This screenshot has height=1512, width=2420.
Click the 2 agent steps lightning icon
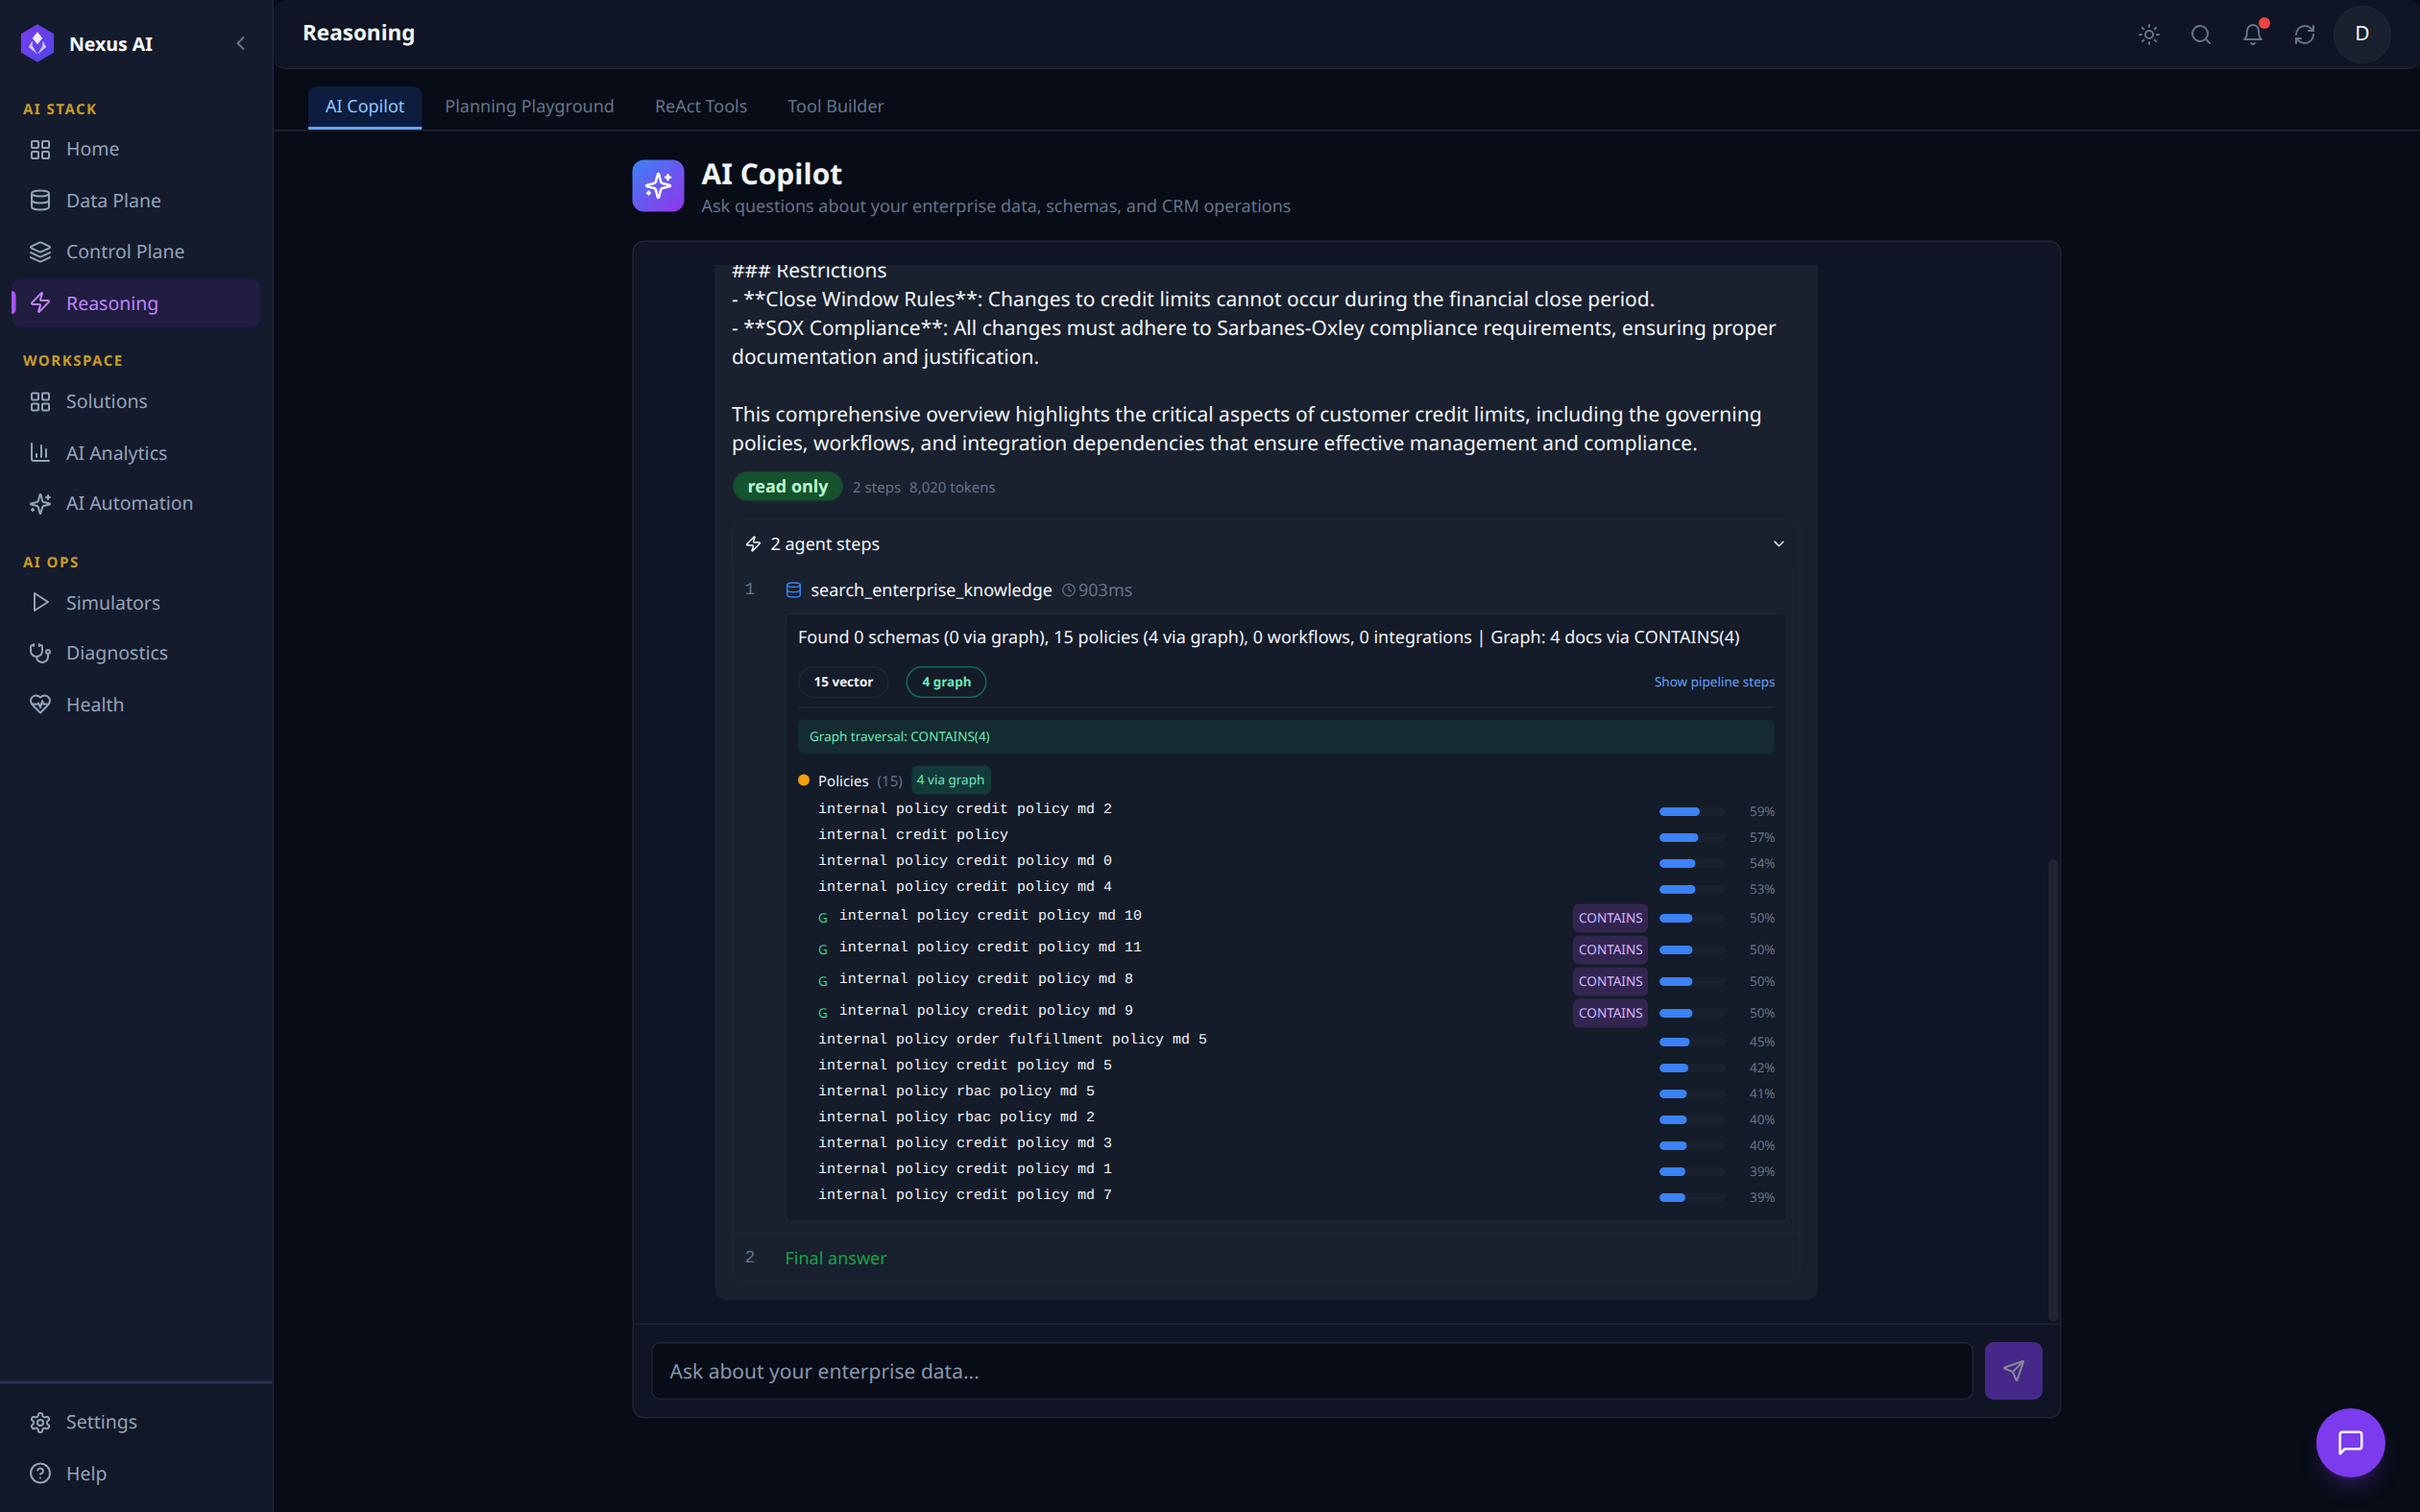pos(754,544)
